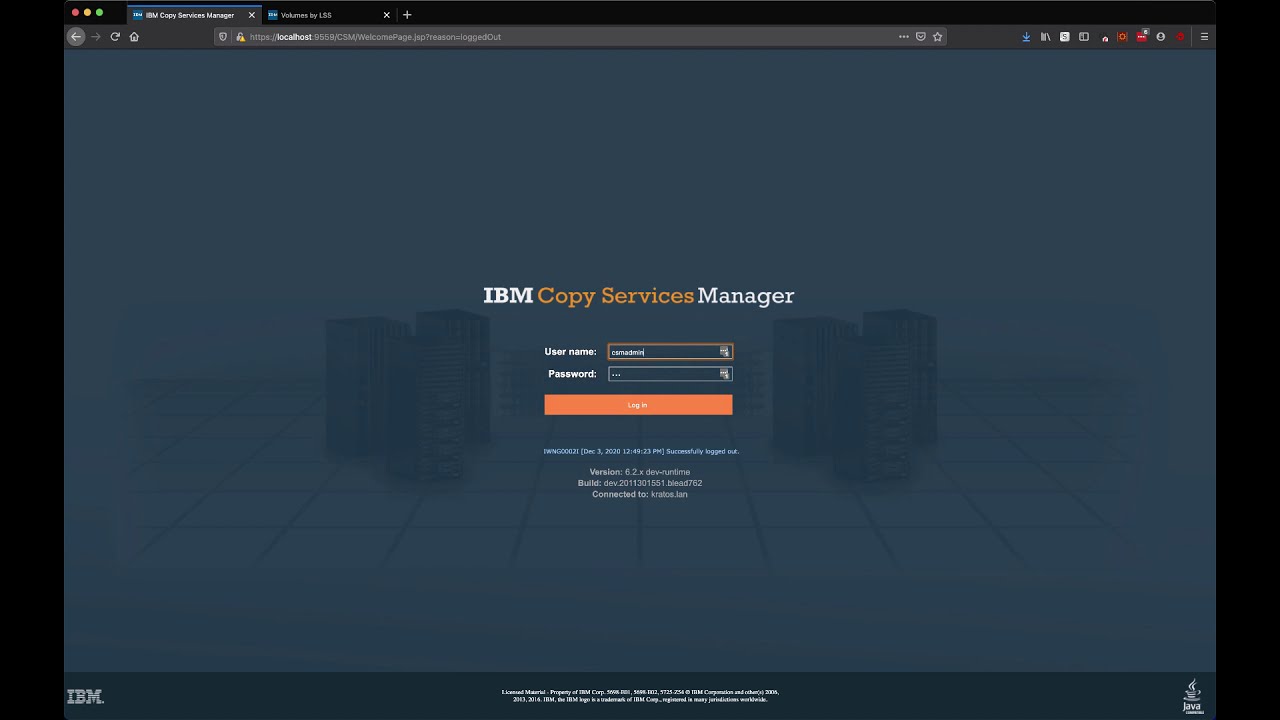Viewport: 1280px width, 720px height.
Task: Click the 'Version: 6.2.x dev-runtime' text
Action: pyautogui.click(x=640, y=472)
